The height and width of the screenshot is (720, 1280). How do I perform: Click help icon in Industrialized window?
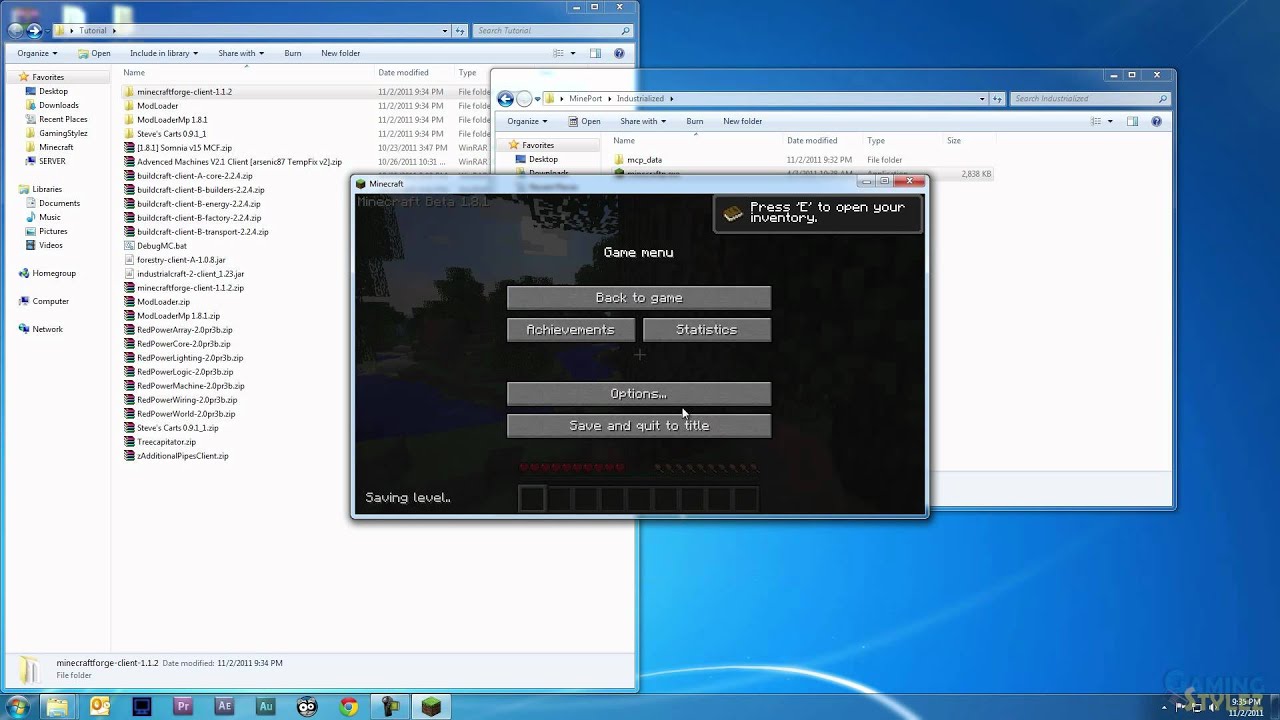(x=1157, y=121)
